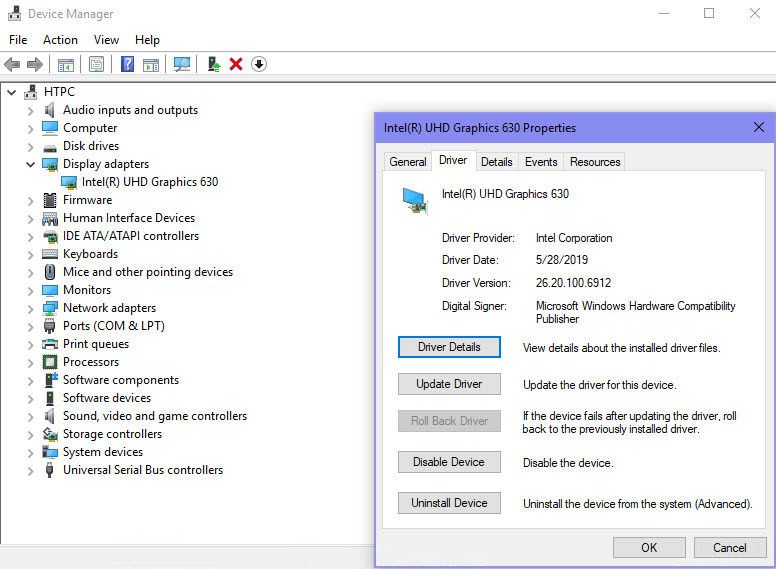Collapse the Display adapters category

point(30,164)
